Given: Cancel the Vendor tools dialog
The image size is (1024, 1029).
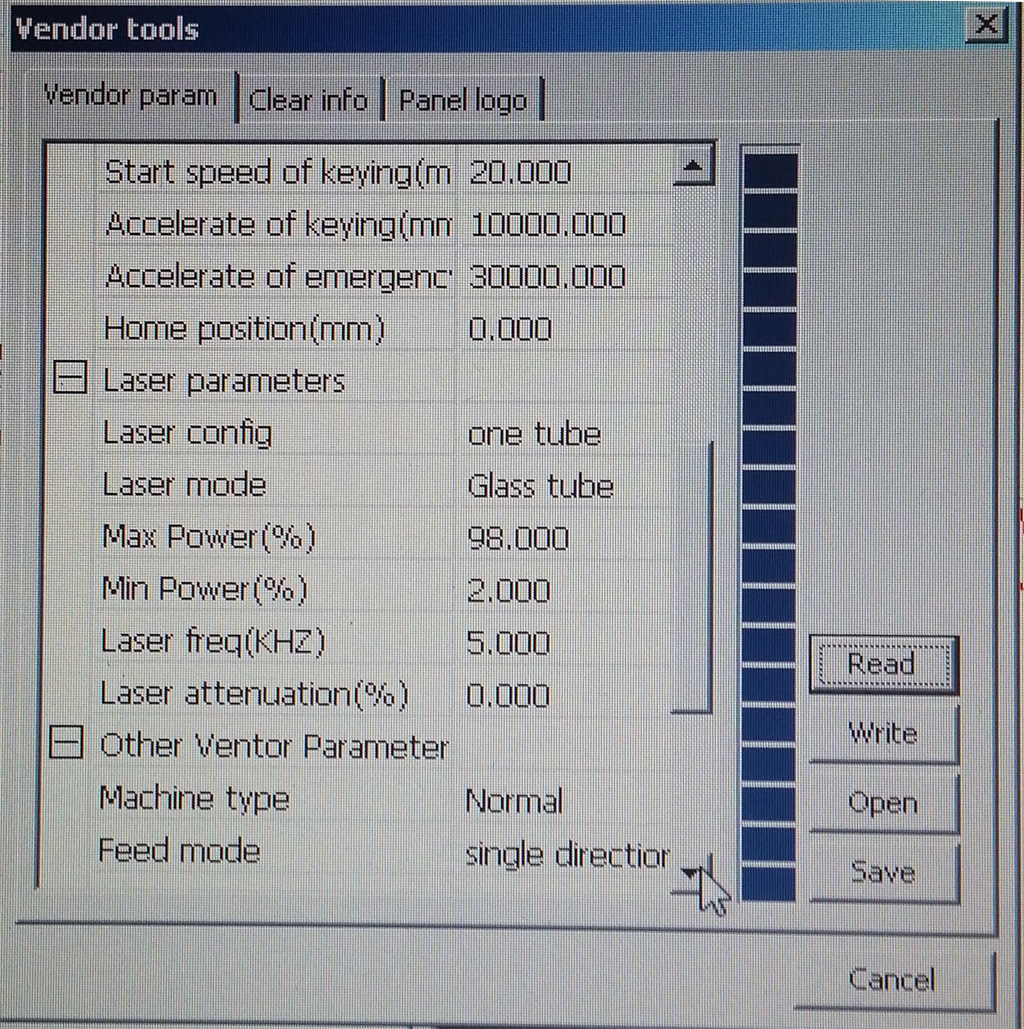Looking at the screenshot, I should [892, 979].
